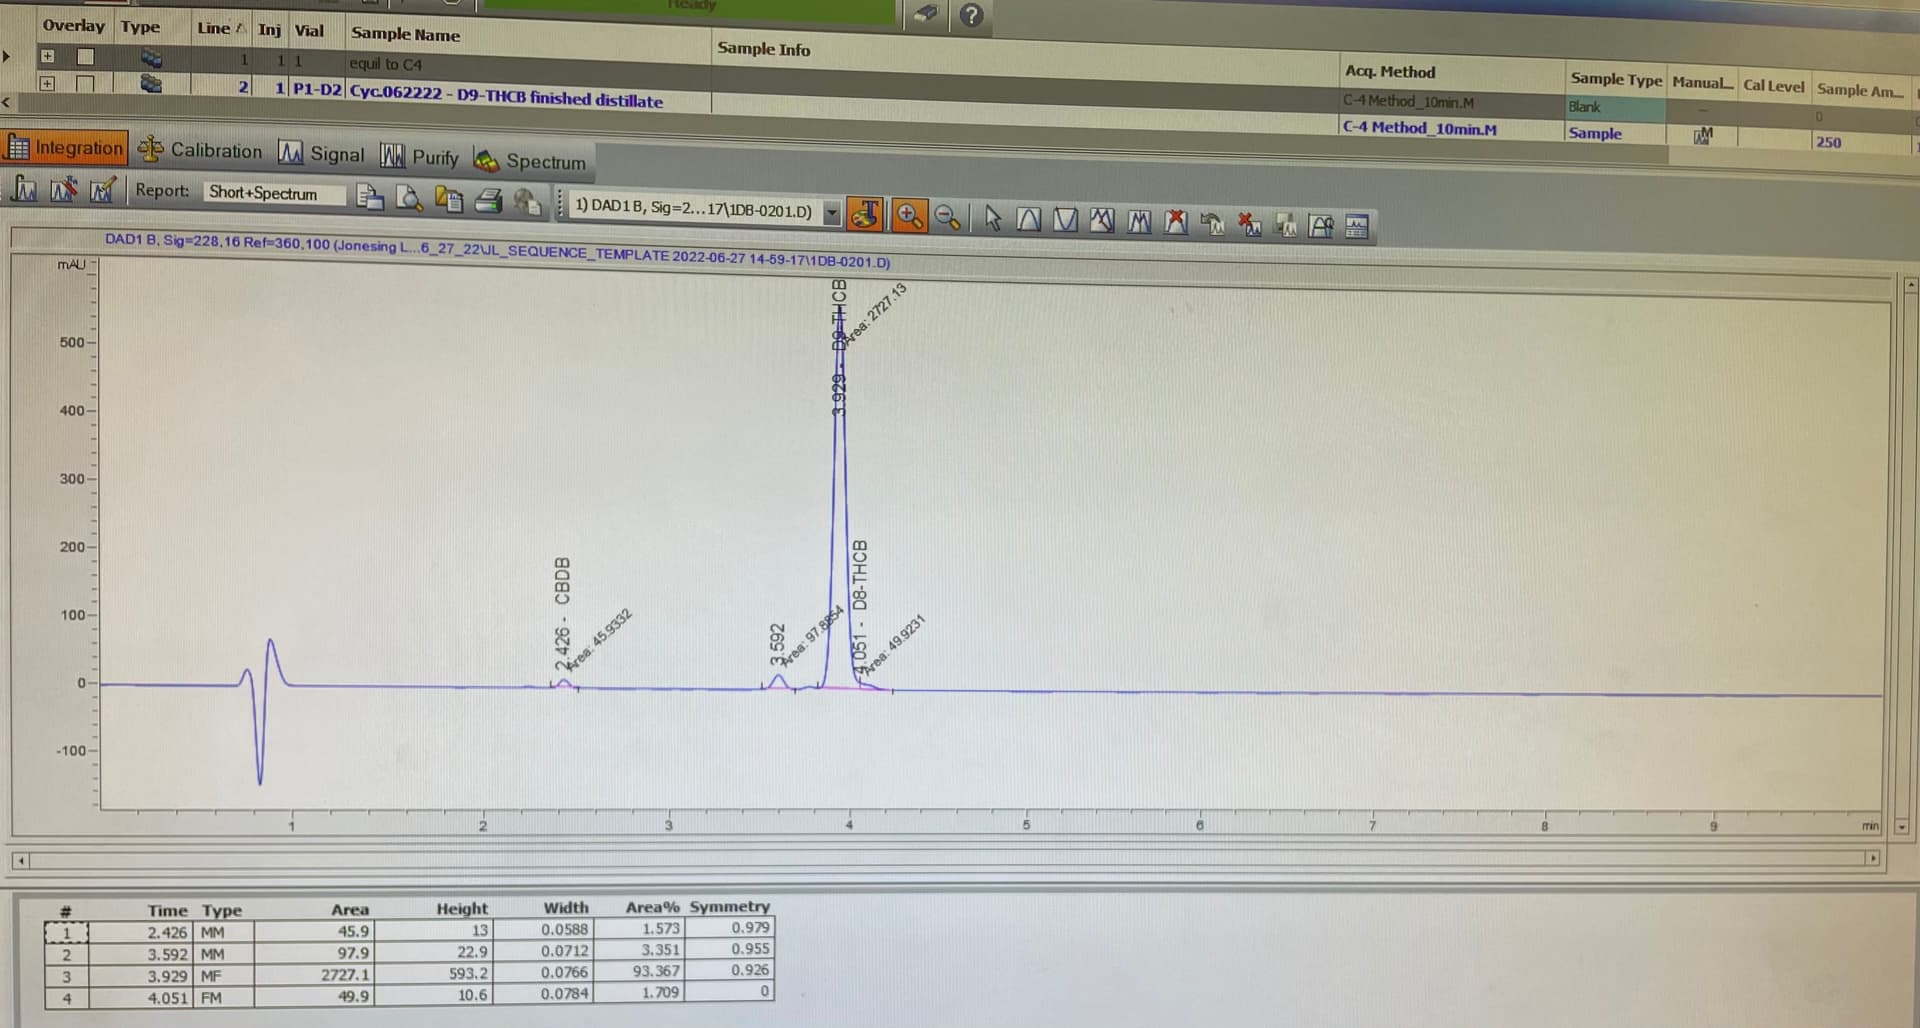Click the left arrow of the sample list scrollbar

pos(7,102)
